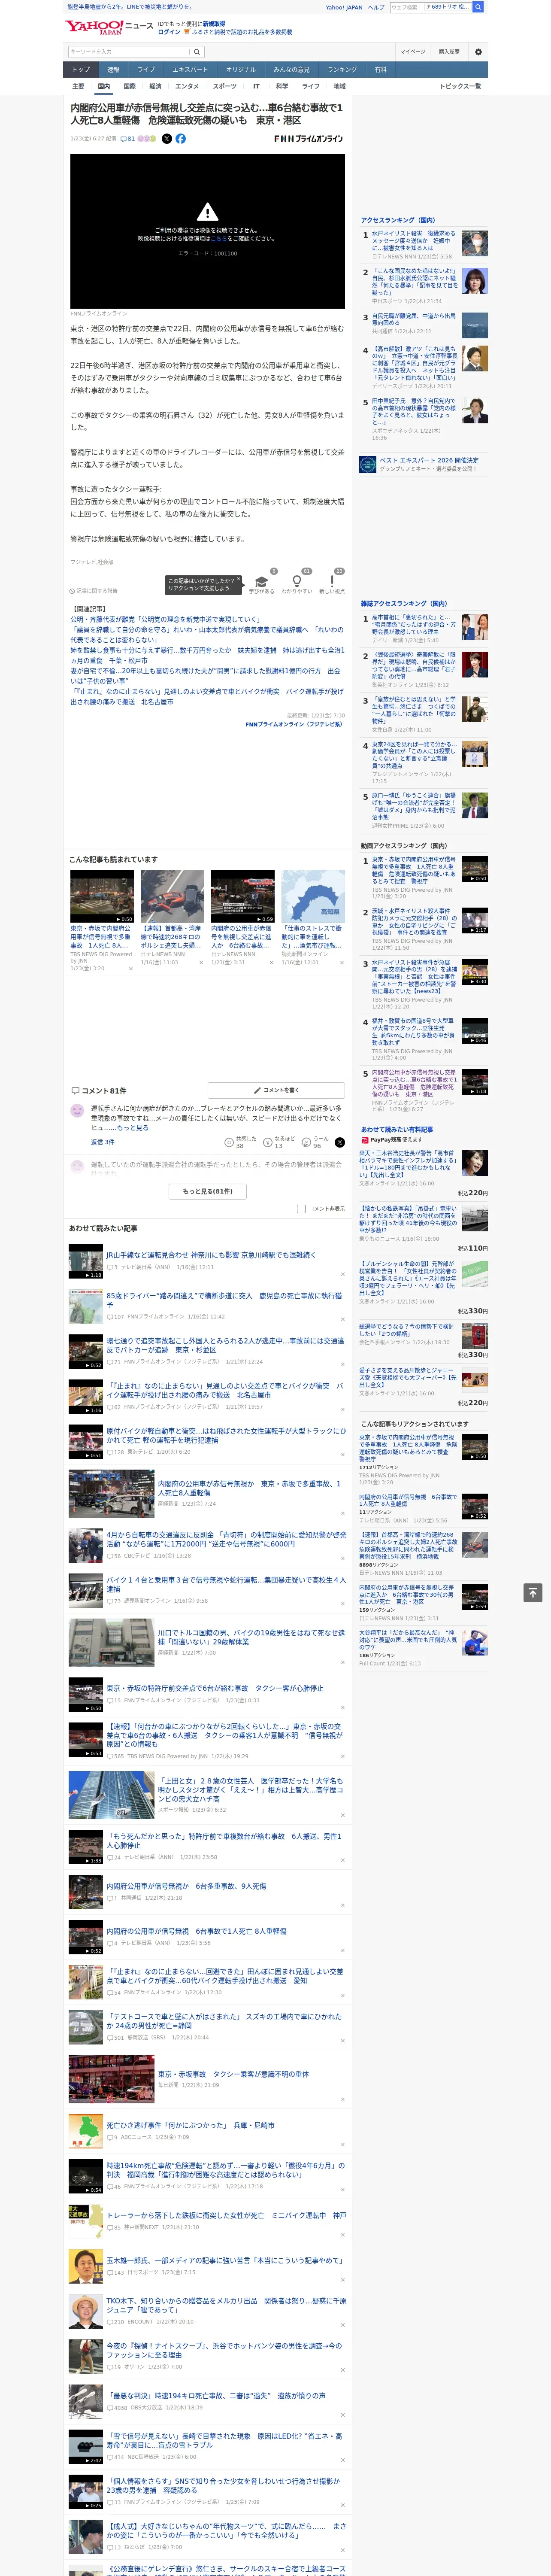Open the Yahoo! JAPAN link in top bar
Viewport: 551px width, 2576px height.
click(x=344, y=7)
